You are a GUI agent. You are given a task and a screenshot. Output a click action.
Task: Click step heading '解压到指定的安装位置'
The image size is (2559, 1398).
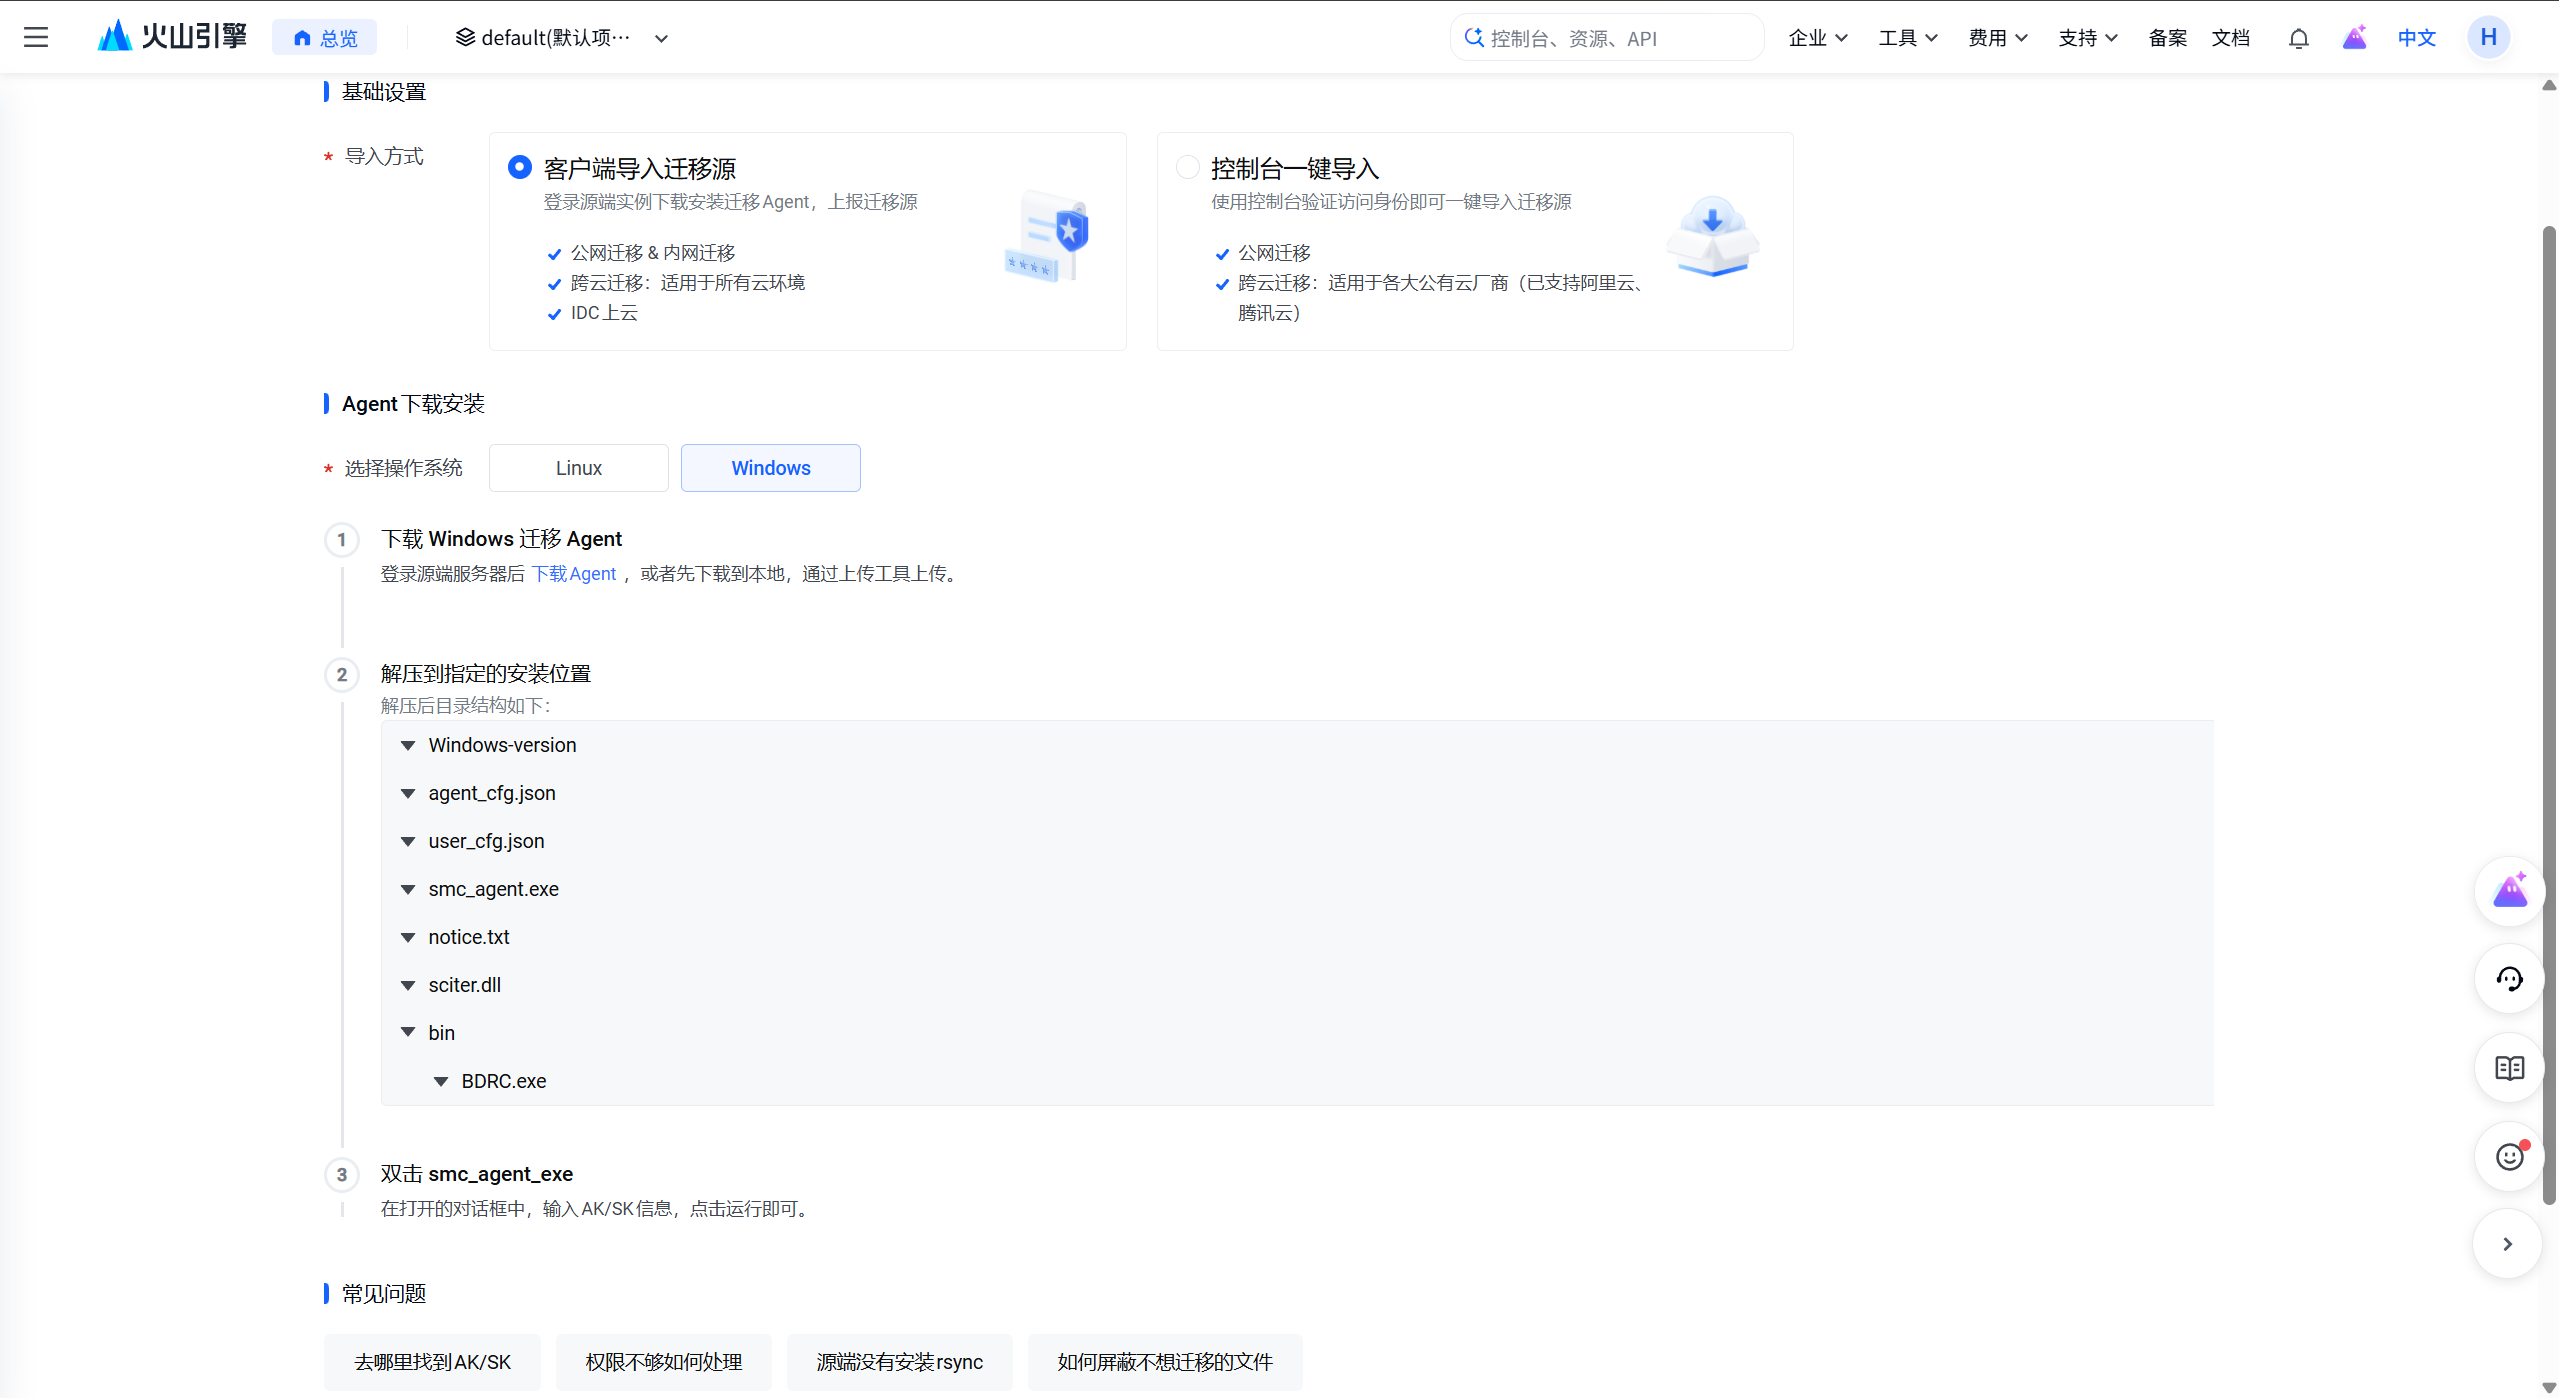point(485,674)
